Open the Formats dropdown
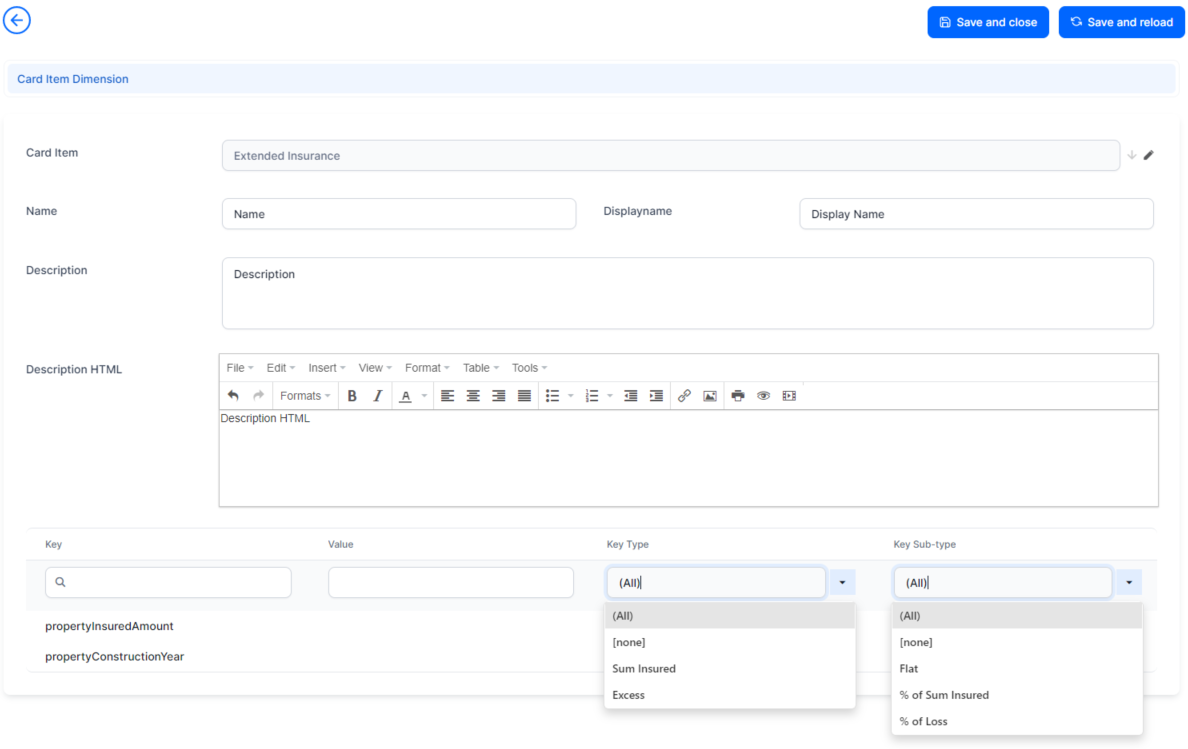Viewport: 1188px width, 749px height. click(305, 396)
